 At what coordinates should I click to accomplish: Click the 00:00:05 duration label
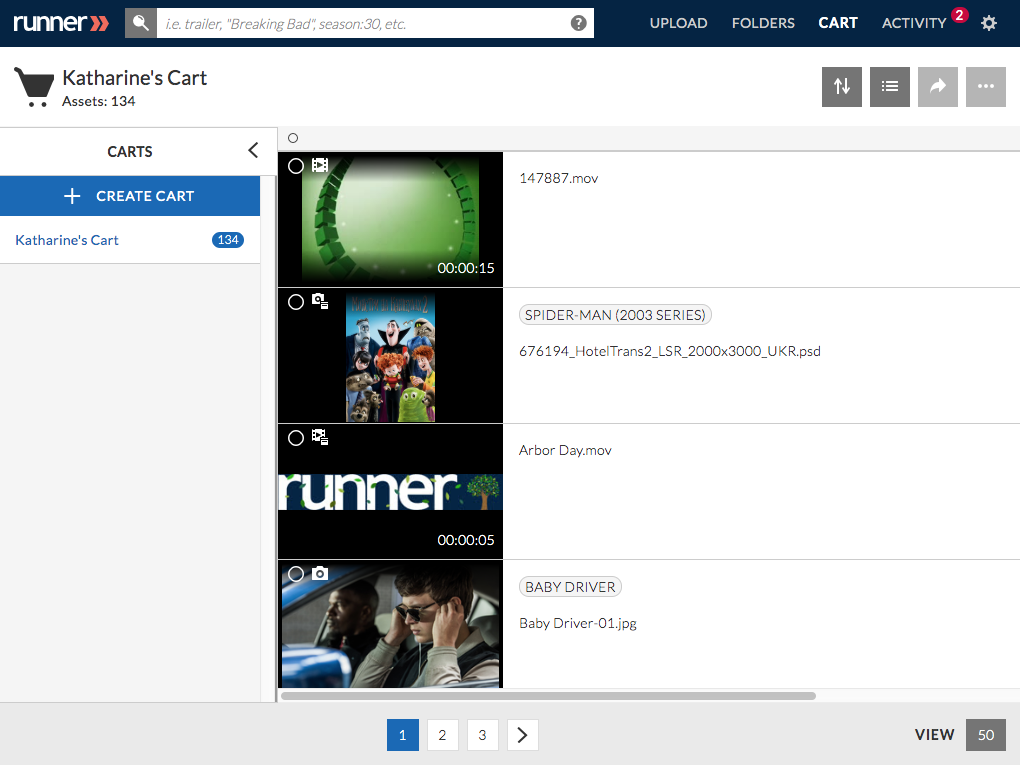(466, 540)
